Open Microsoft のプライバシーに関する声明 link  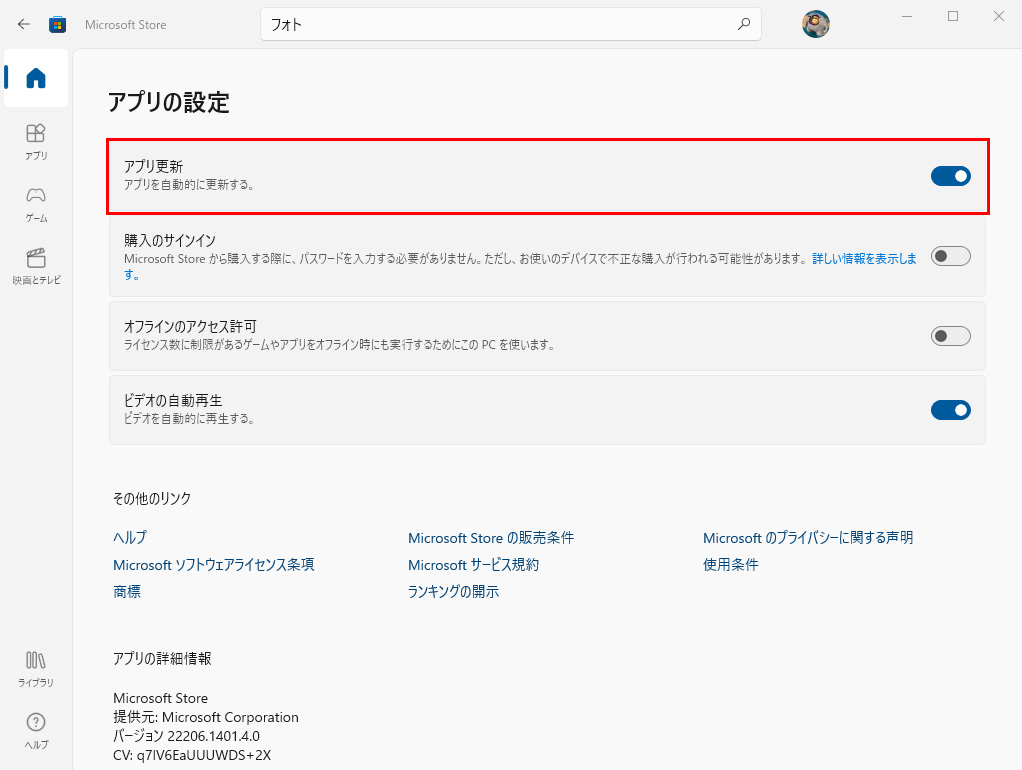coord(808,538)
